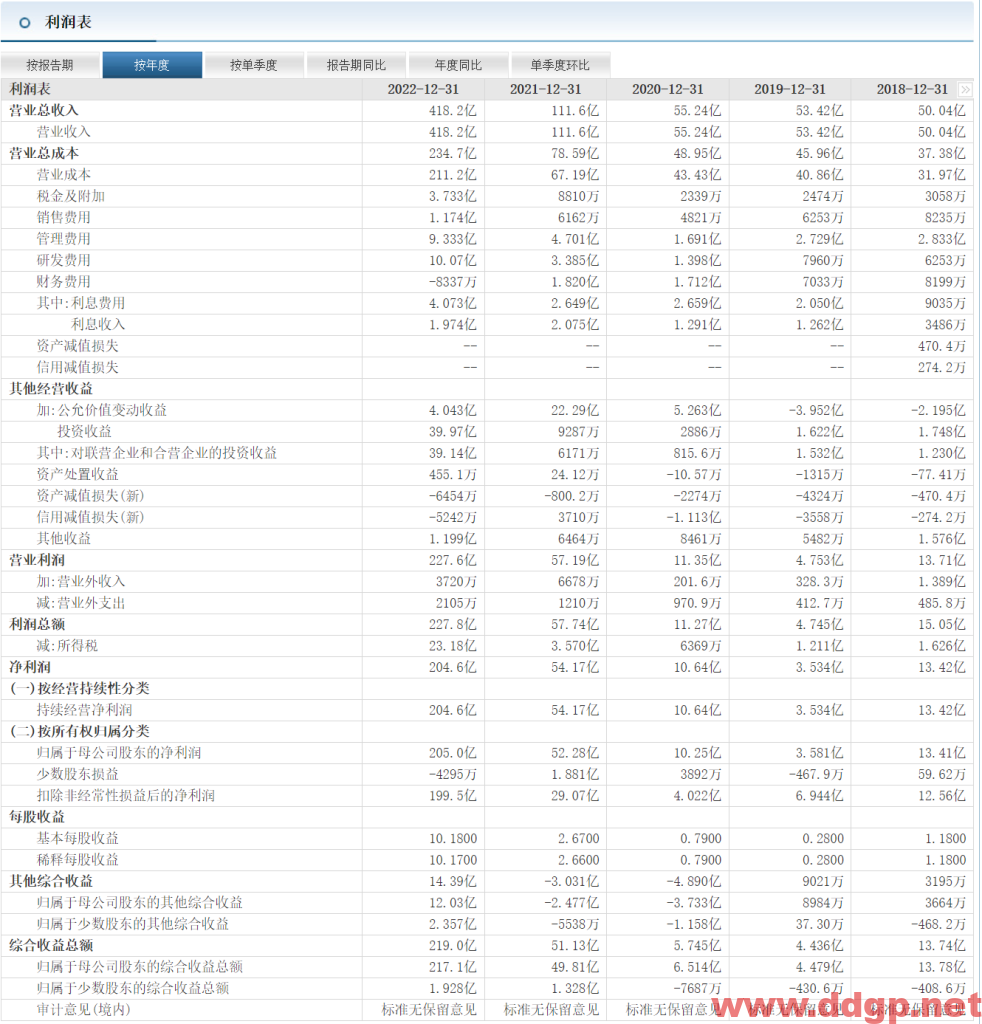Click the 基本每股收益 row label

click(x=77, y=839)
